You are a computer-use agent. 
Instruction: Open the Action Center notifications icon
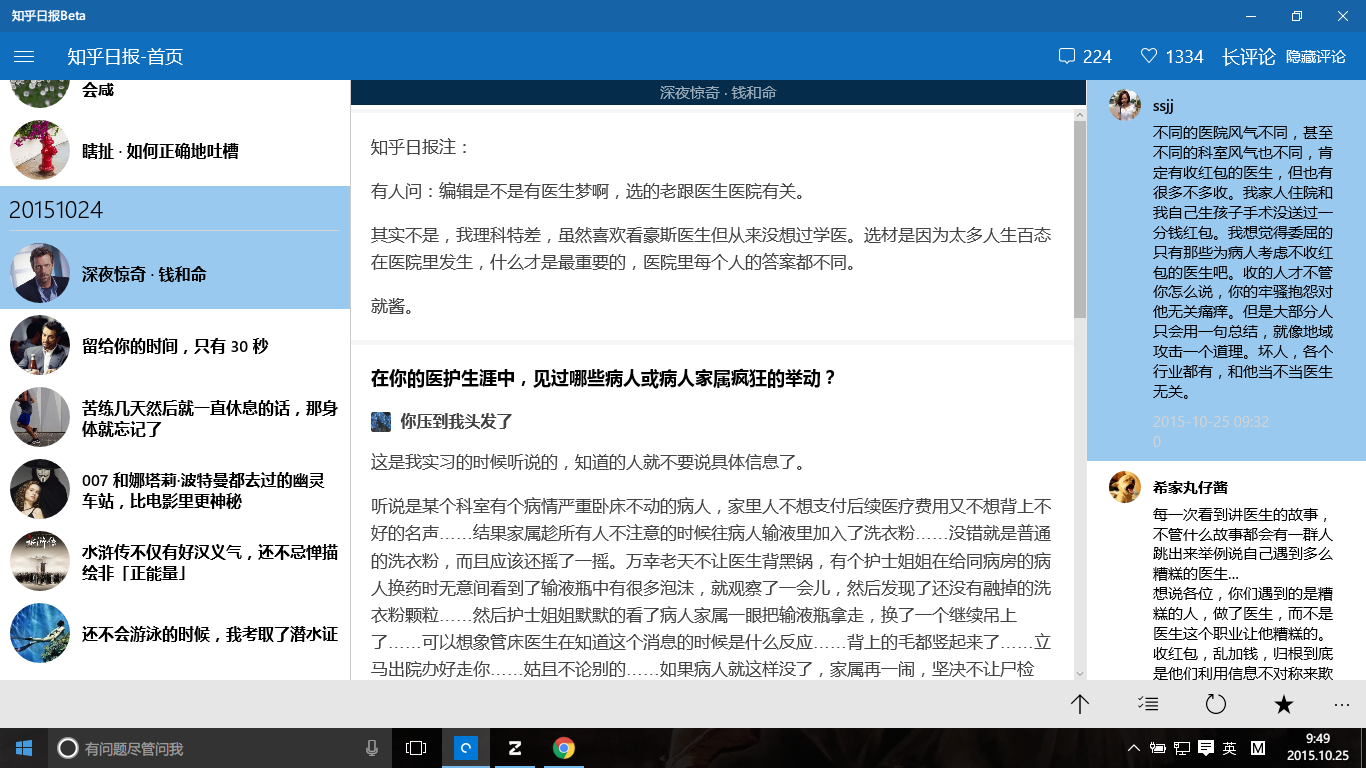[1205, 748]
